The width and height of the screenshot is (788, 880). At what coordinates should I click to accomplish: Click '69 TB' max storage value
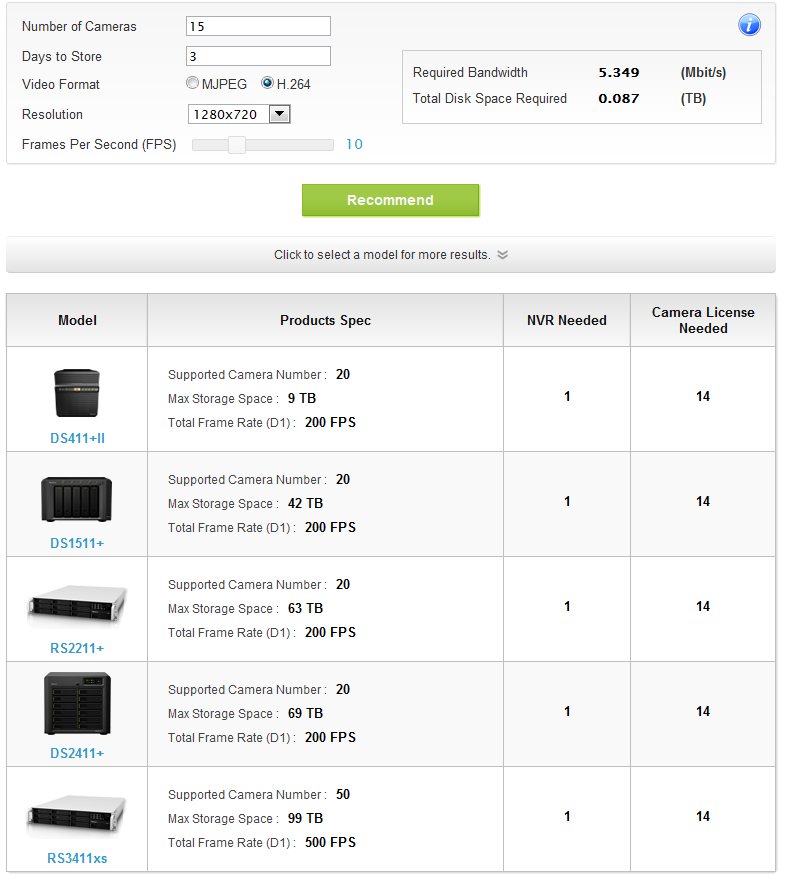click(x=305, y=713)
